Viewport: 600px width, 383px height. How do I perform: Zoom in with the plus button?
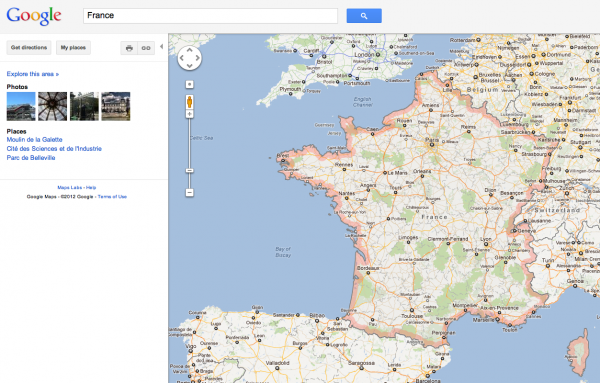189,114
